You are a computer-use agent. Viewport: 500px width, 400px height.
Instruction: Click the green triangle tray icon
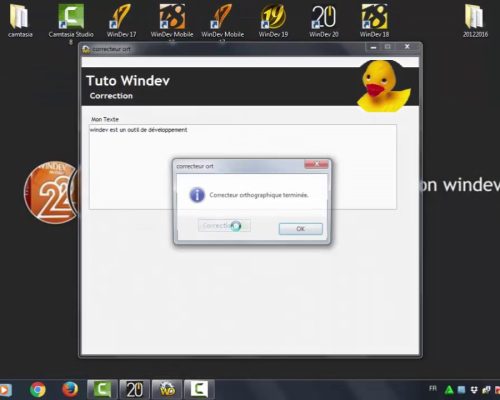click(449, 389)
